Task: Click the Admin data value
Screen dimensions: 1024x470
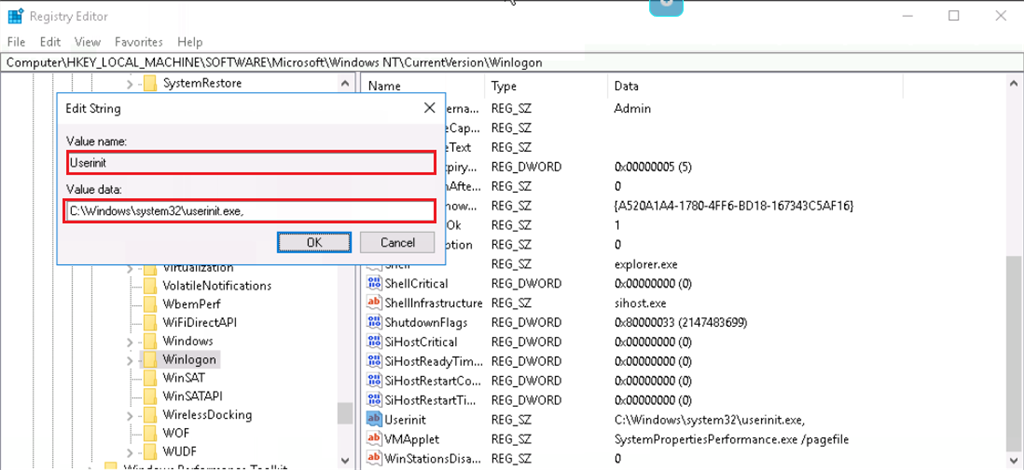Action: point(632,108)
